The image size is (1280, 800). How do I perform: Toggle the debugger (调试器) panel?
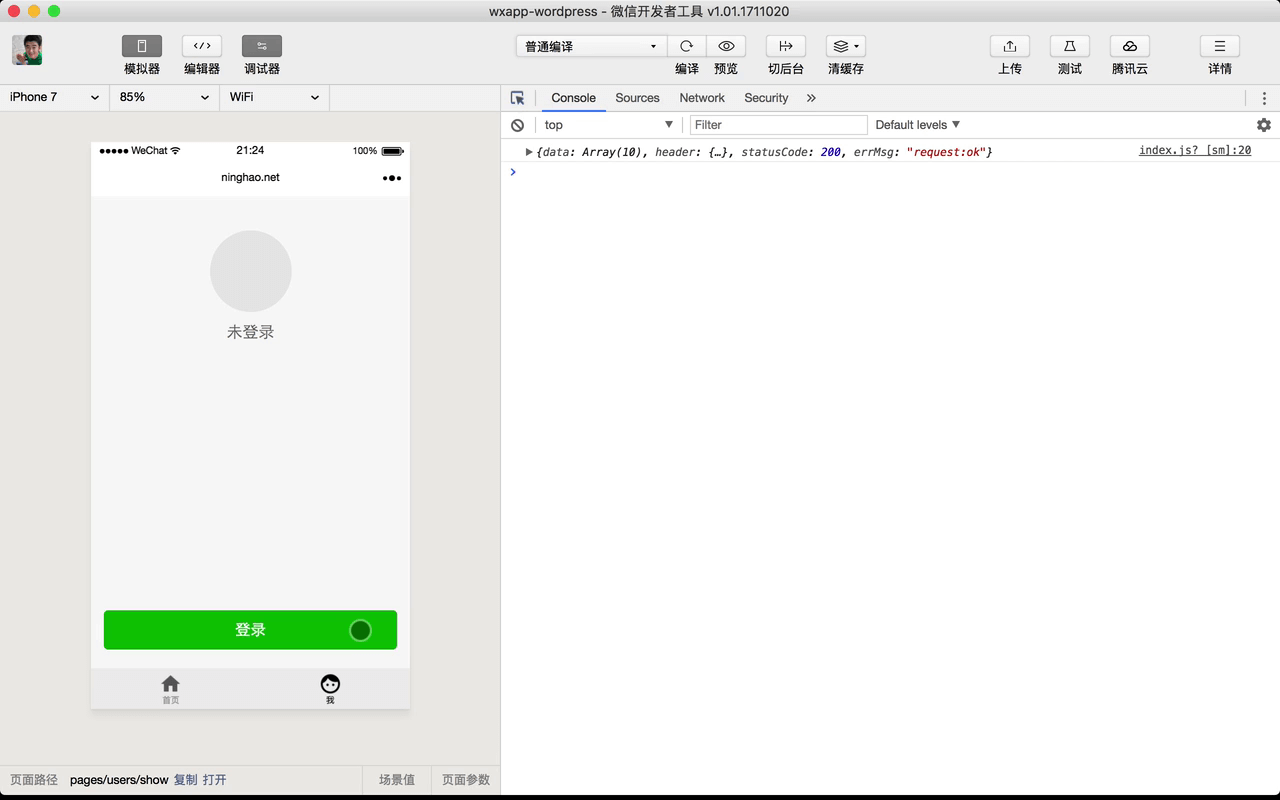pyautogui.click(x=262, y=46)
